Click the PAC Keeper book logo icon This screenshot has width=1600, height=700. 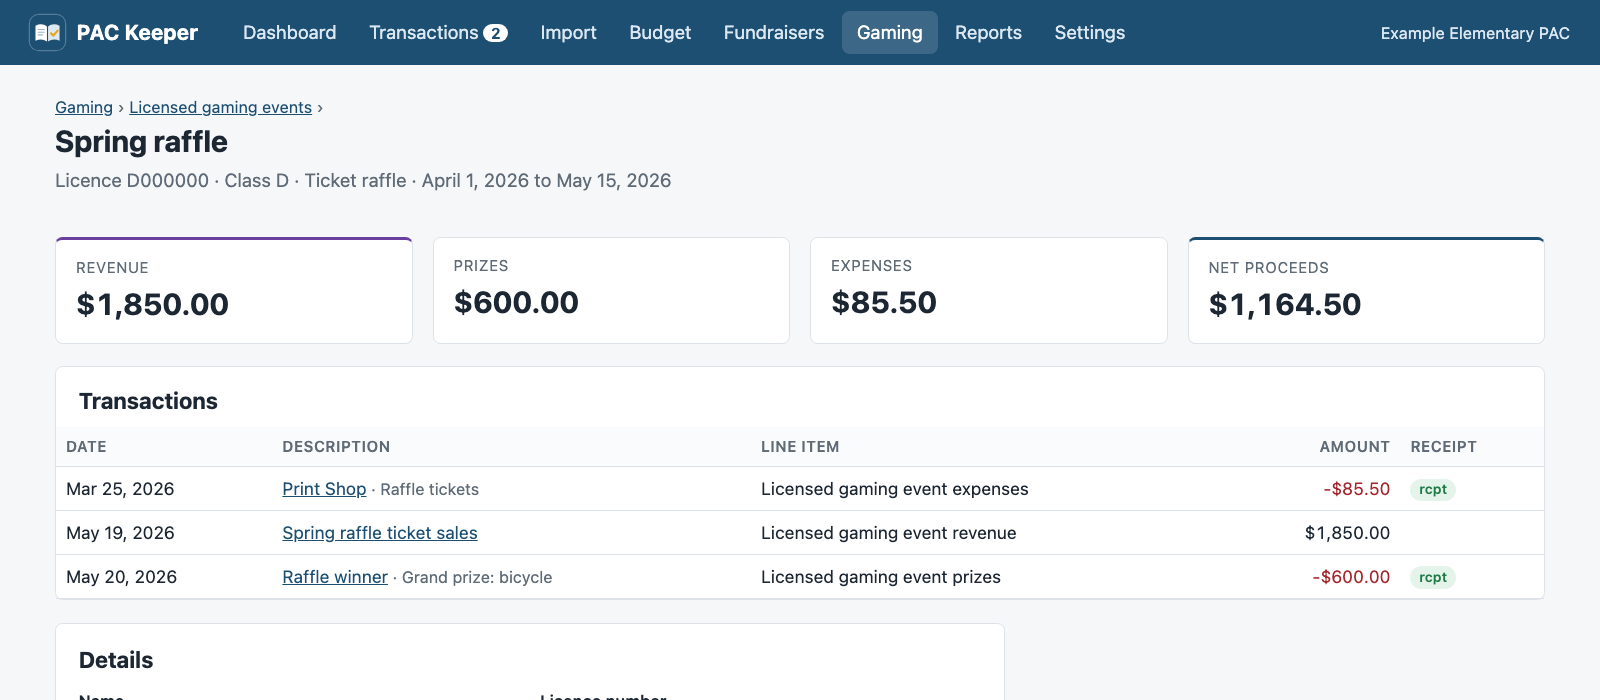47,33
